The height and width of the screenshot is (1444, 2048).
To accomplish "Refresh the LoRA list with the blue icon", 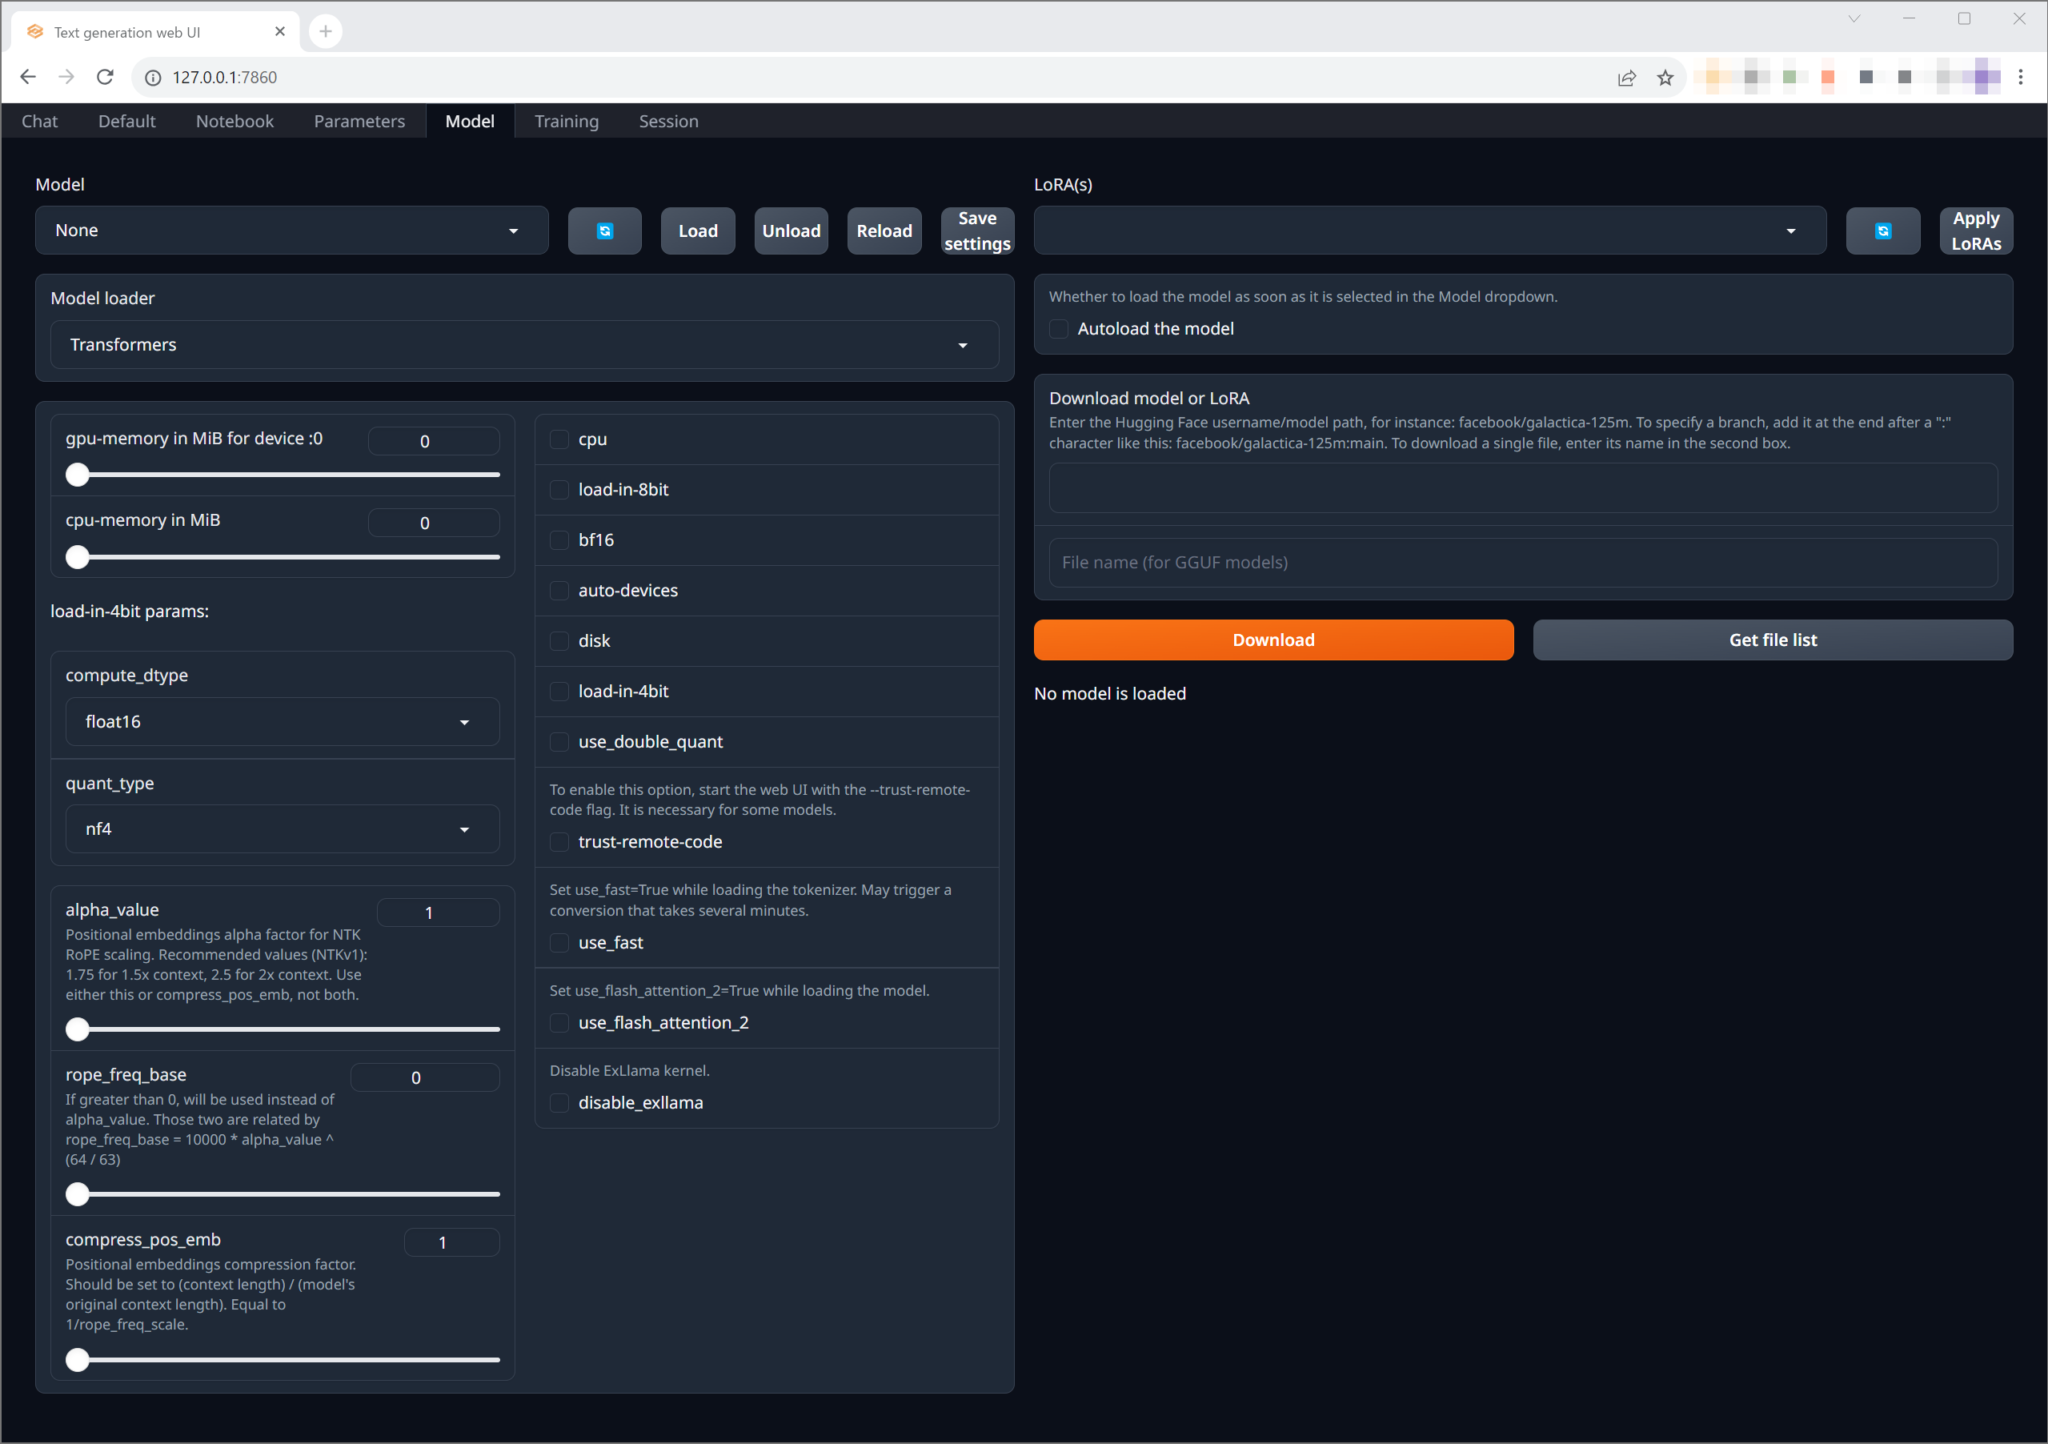I will 1883,230.
